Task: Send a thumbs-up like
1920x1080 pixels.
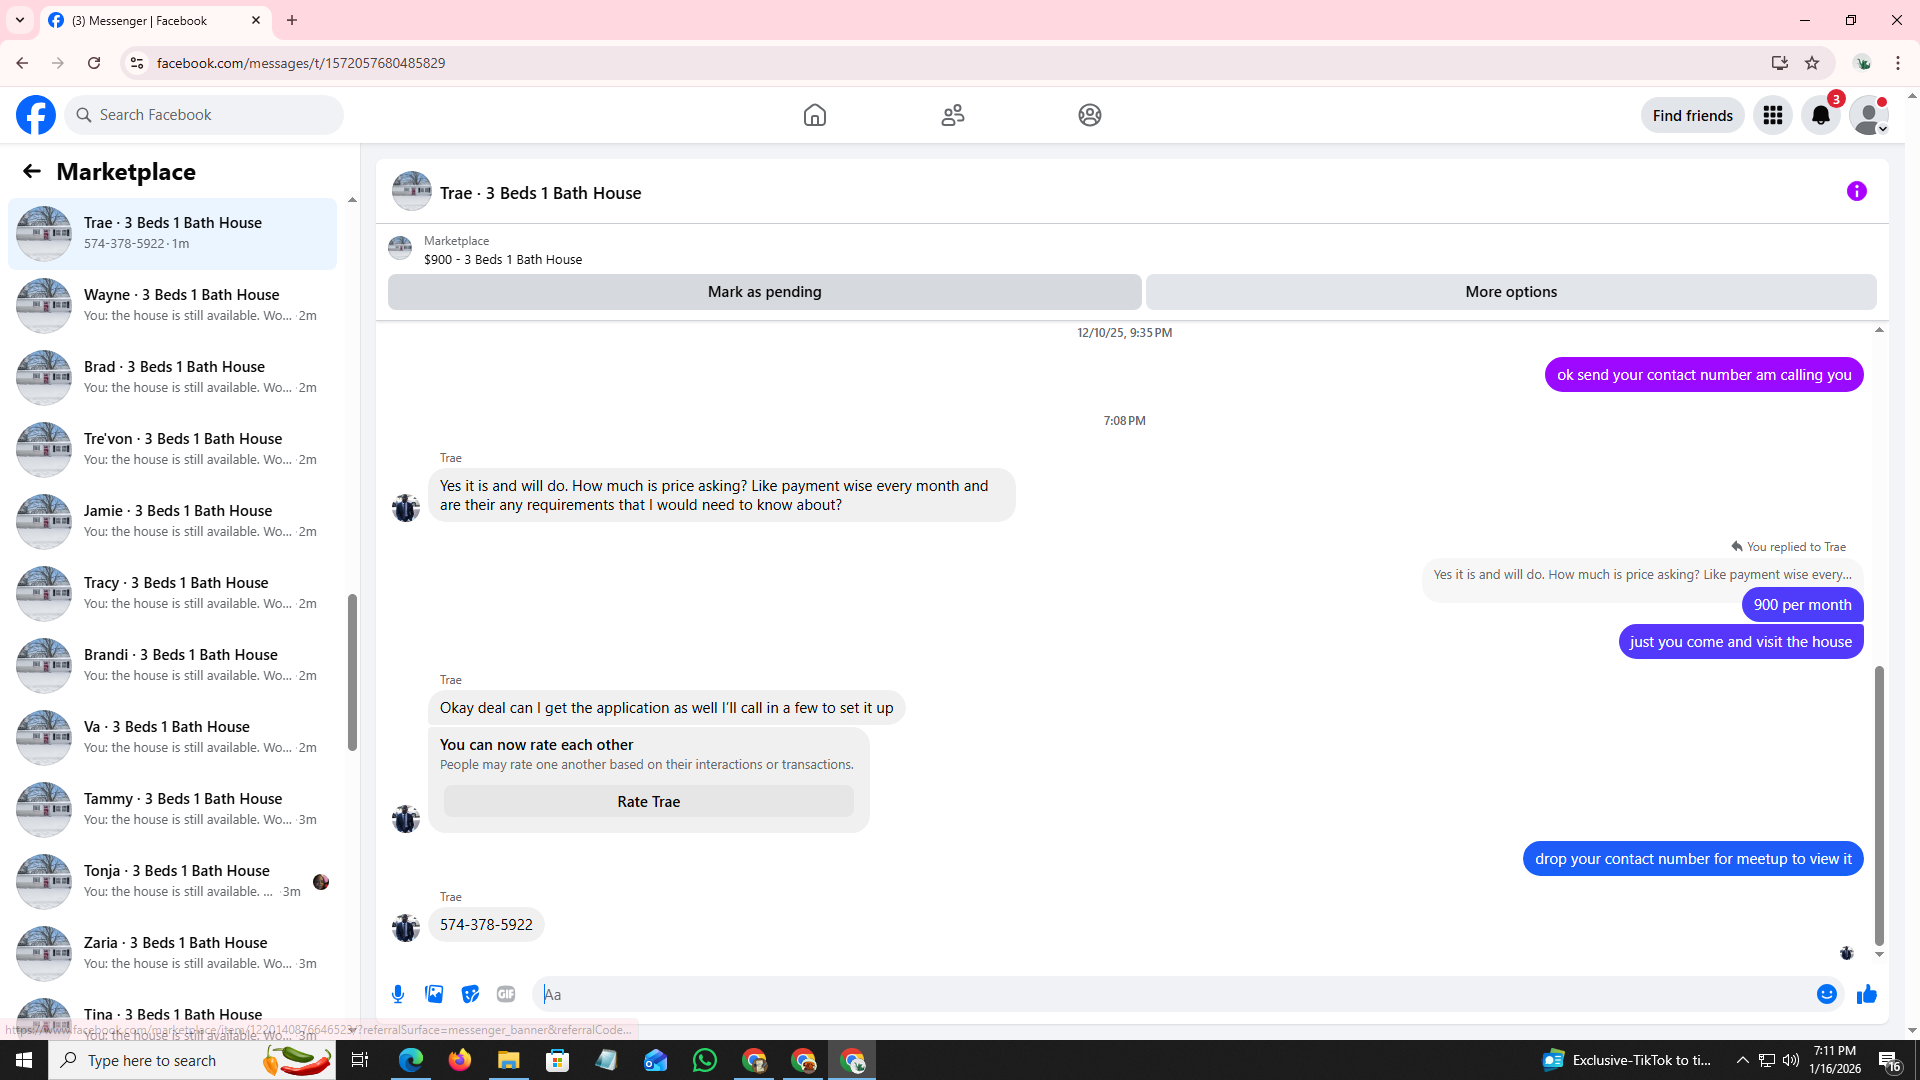Action: 1866,994
